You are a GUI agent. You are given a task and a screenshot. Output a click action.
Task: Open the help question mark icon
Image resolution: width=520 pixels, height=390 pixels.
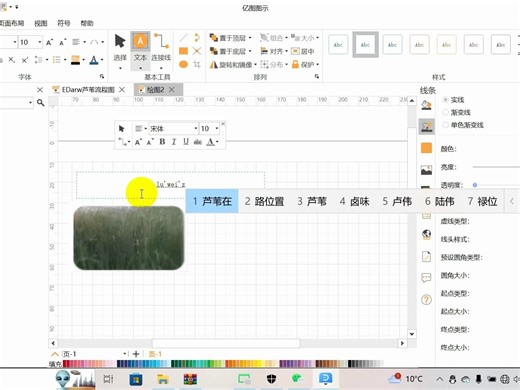[x=426, y=299]
